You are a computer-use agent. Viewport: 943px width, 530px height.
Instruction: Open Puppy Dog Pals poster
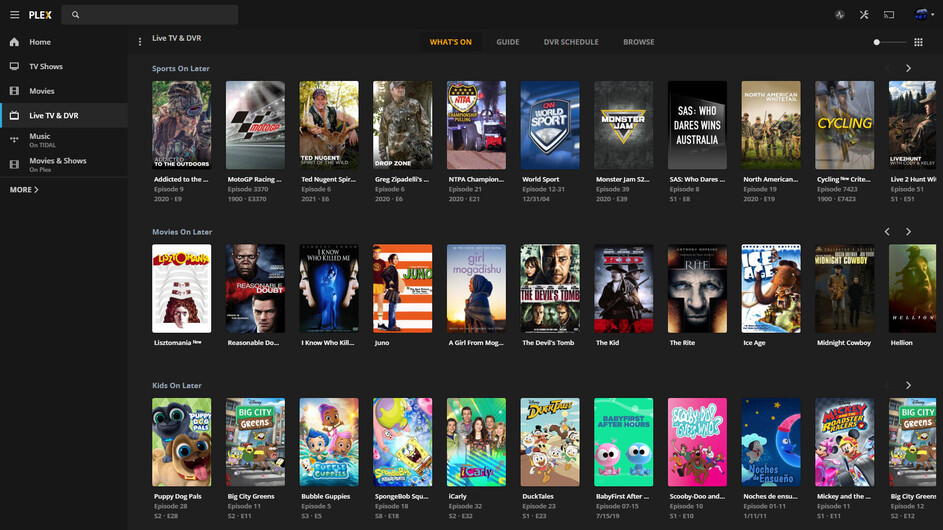pyautogui.click(x=182, y=442)
